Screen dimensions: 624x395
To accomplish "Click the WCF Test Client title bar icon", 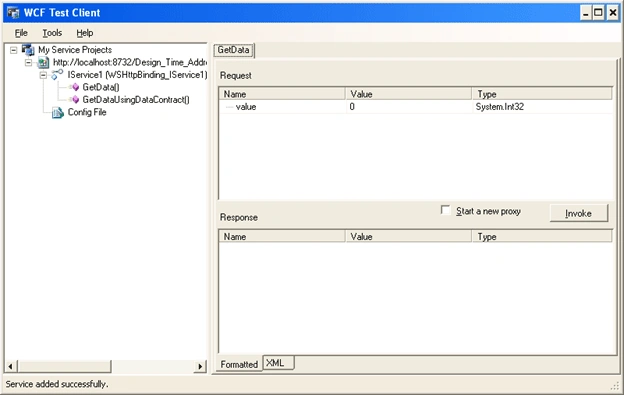I will (x=13, y=13).
